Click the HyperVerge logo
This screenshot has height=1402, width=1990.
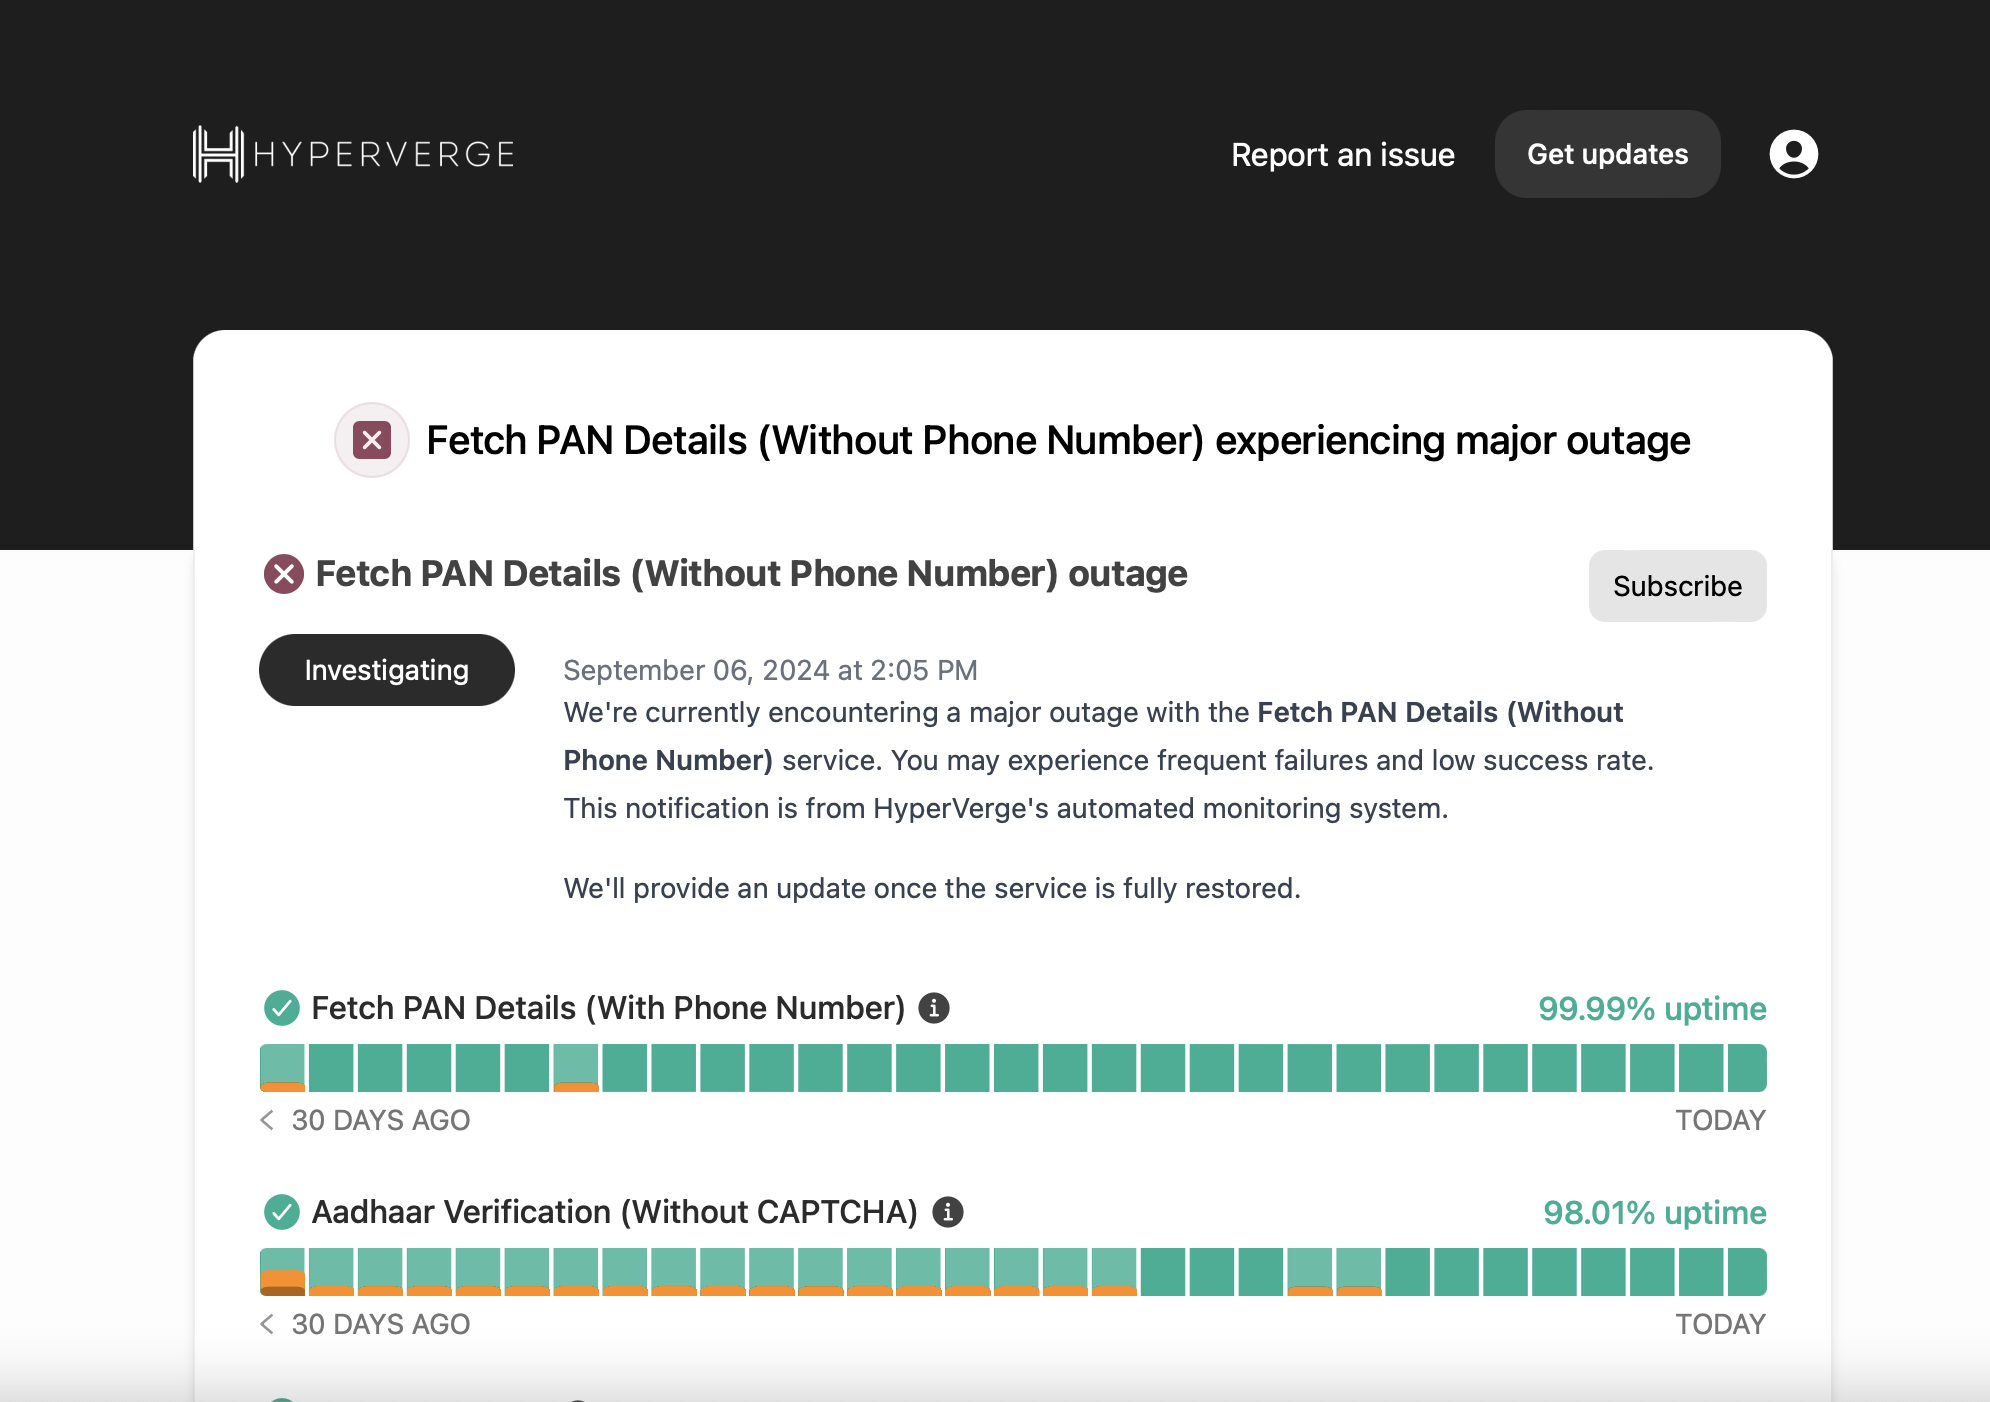tap(353, 154)
